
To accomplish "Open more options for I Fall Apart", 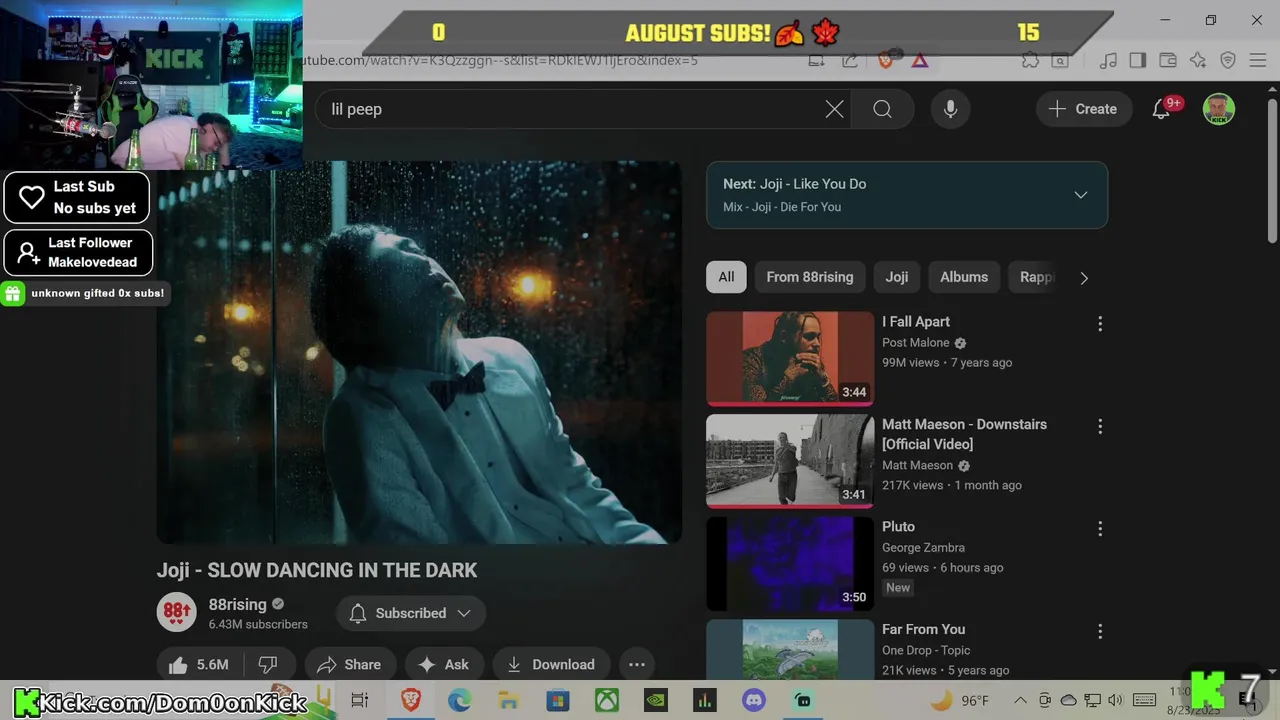I will click(1100, 324).
